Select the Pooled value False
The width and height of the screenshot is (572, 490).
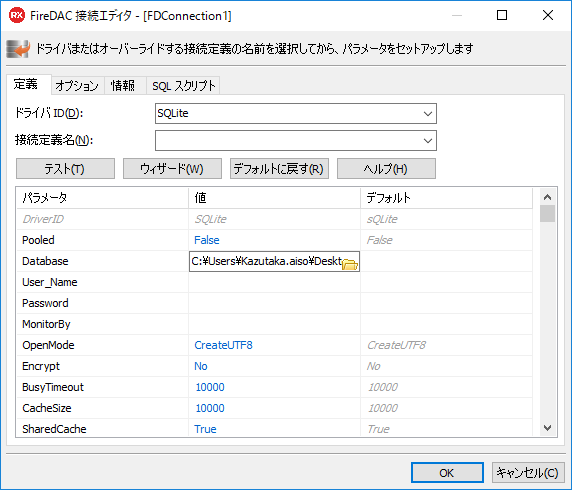207,240
